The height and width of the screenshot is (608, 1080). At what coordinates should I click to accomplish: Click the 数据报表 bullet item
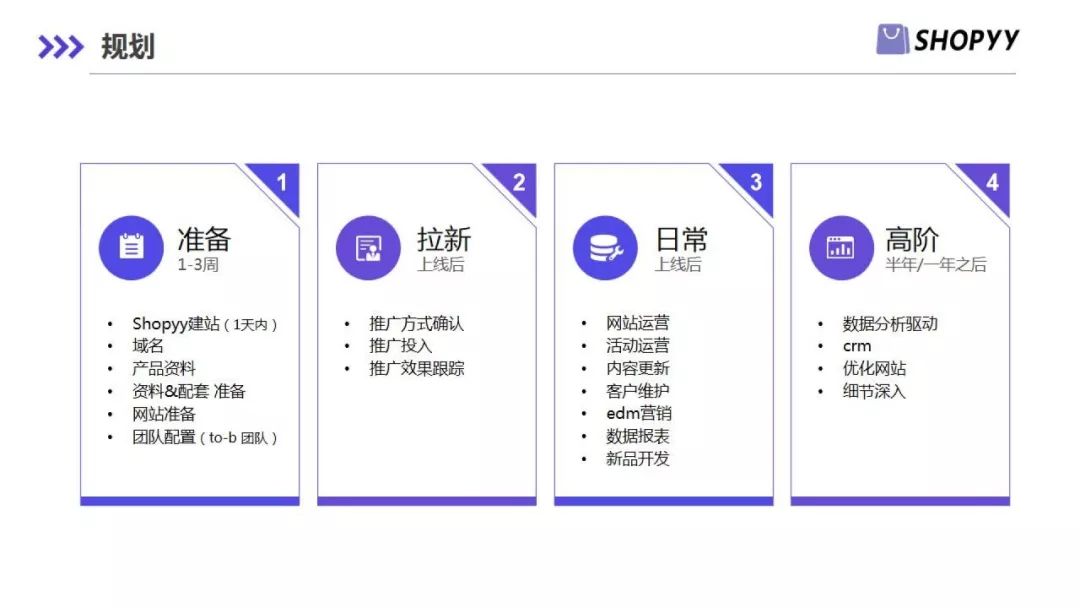tap(638, 436)
